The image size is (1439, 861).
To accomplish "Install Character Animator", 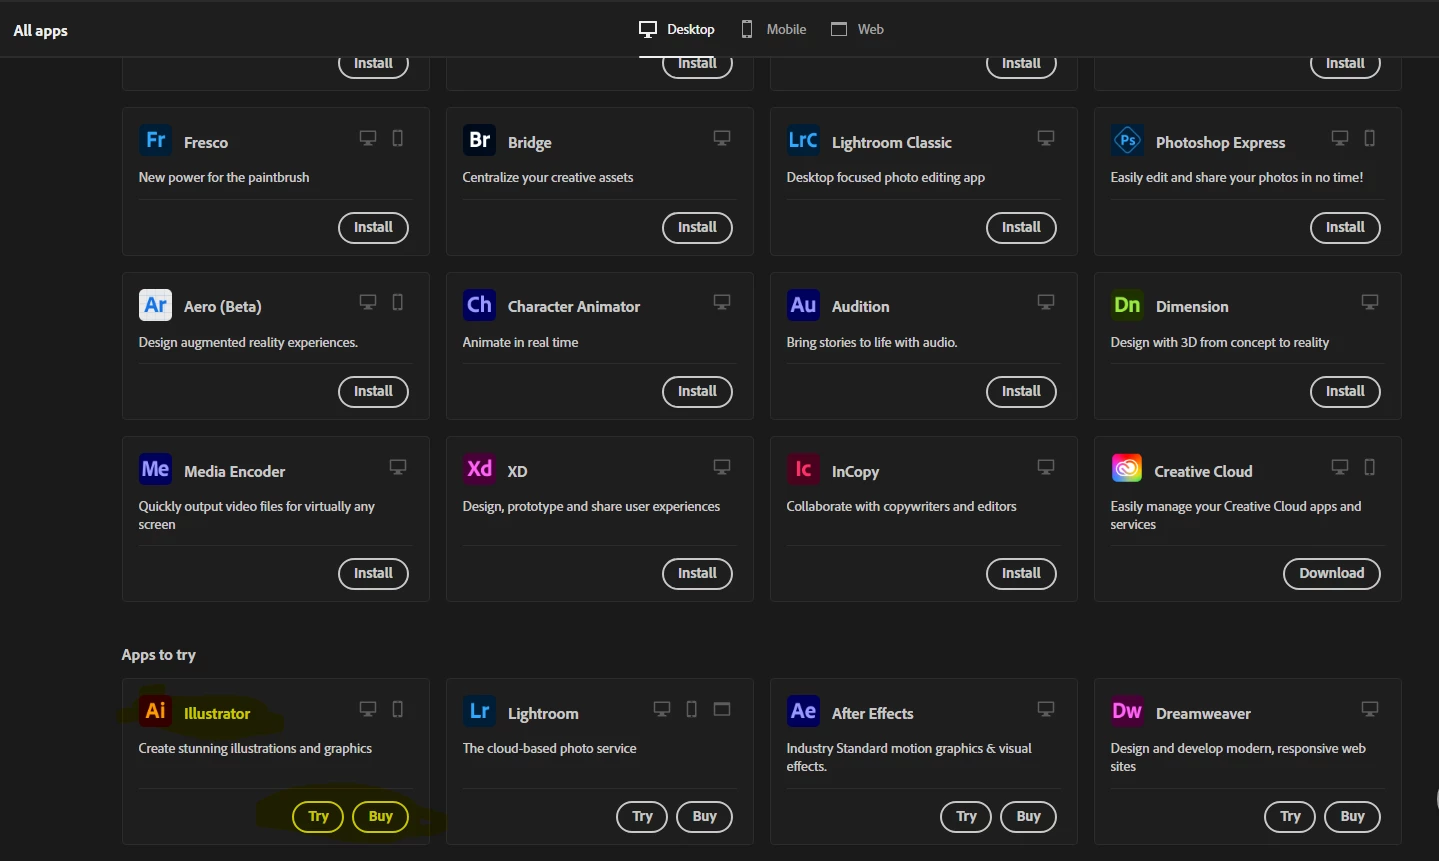I will tap(698, 392).
